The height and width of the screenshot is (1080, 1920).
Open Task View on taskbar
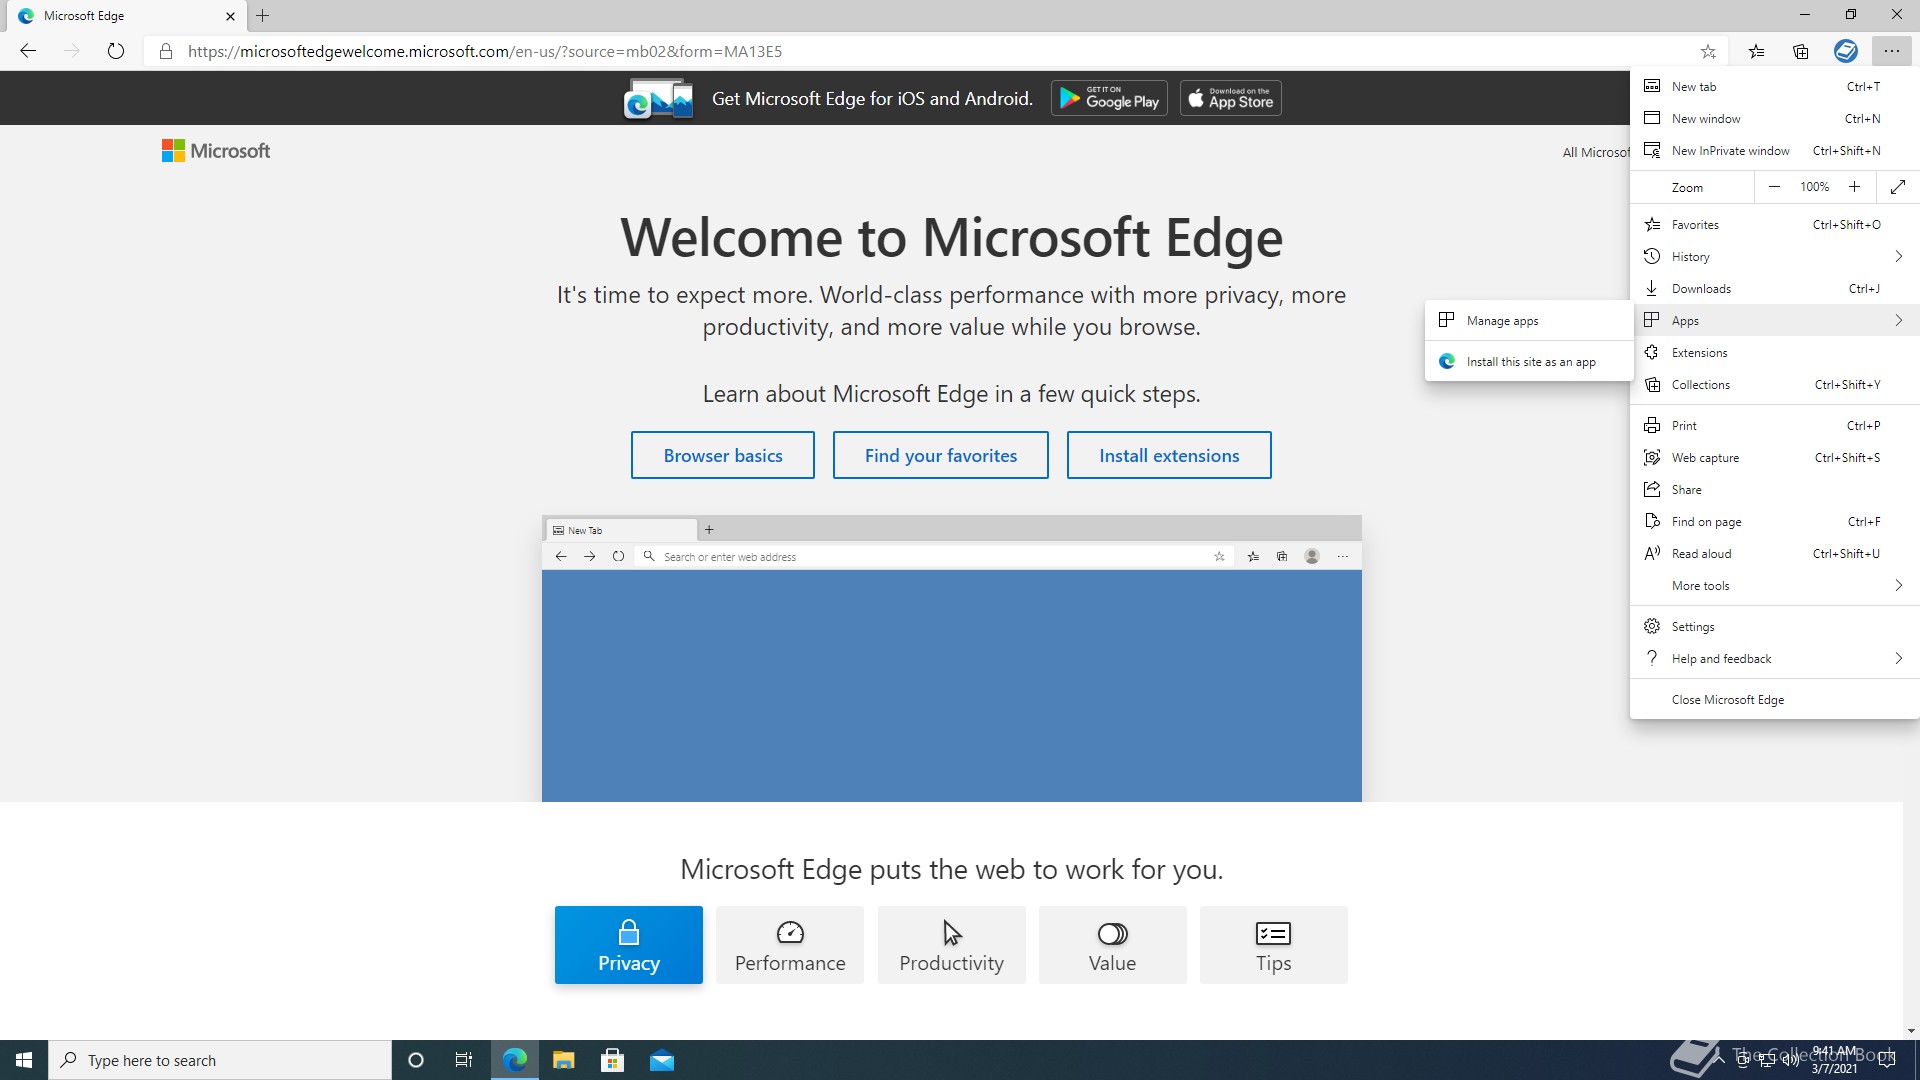pyautogui.click(x=464, y=1060)
